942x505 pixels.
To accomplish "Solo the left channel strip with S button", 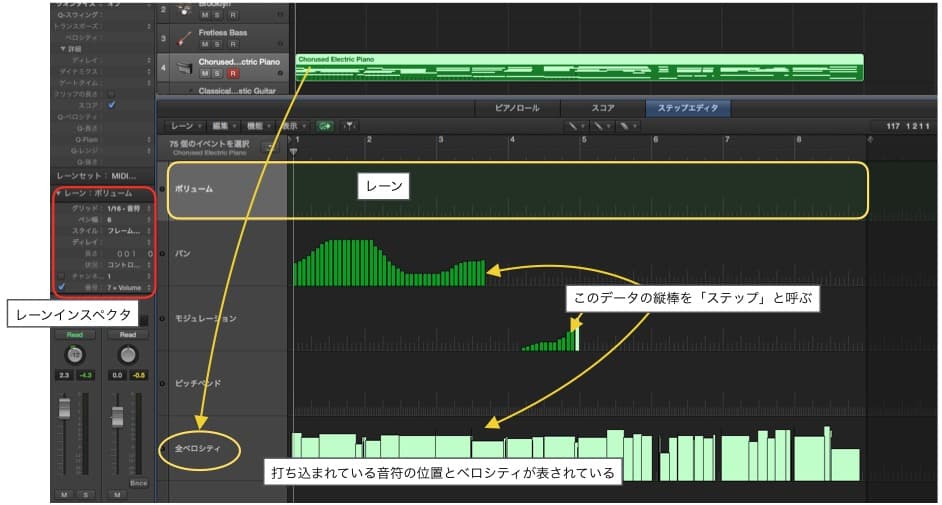I will pos(85,495).
